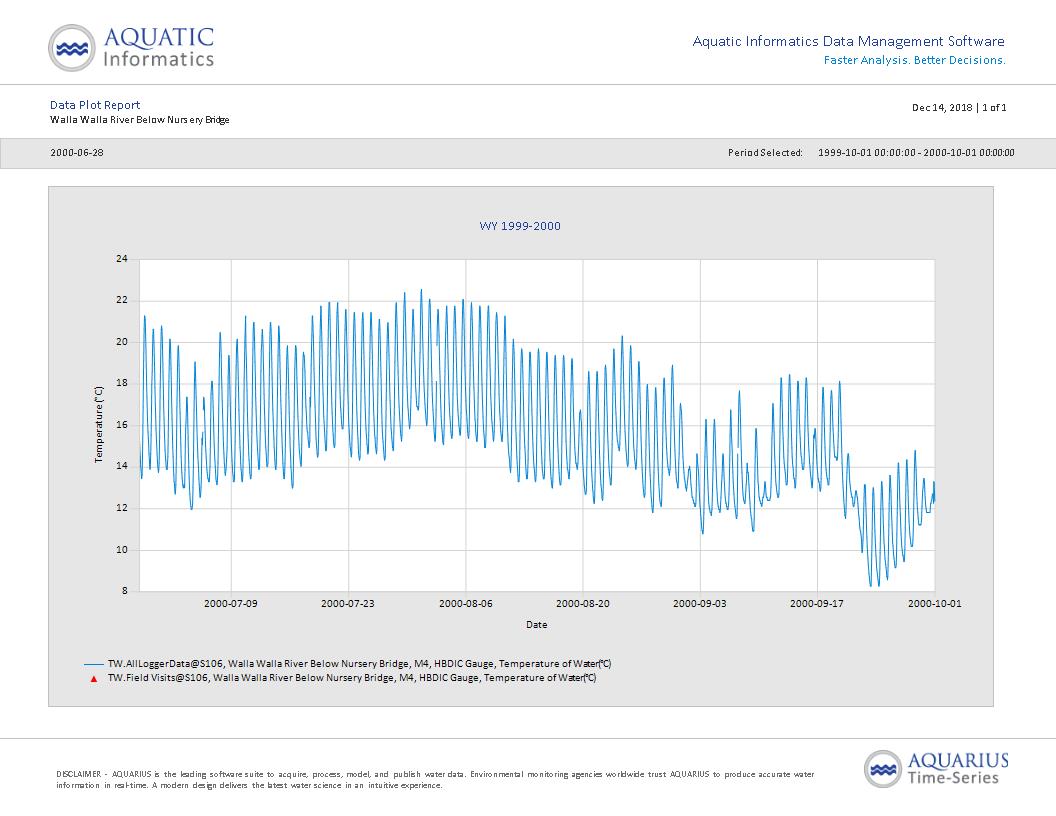
Task: Click 'Aquatic Informatics Data Management Software' header
Action: tap(849, 42)
